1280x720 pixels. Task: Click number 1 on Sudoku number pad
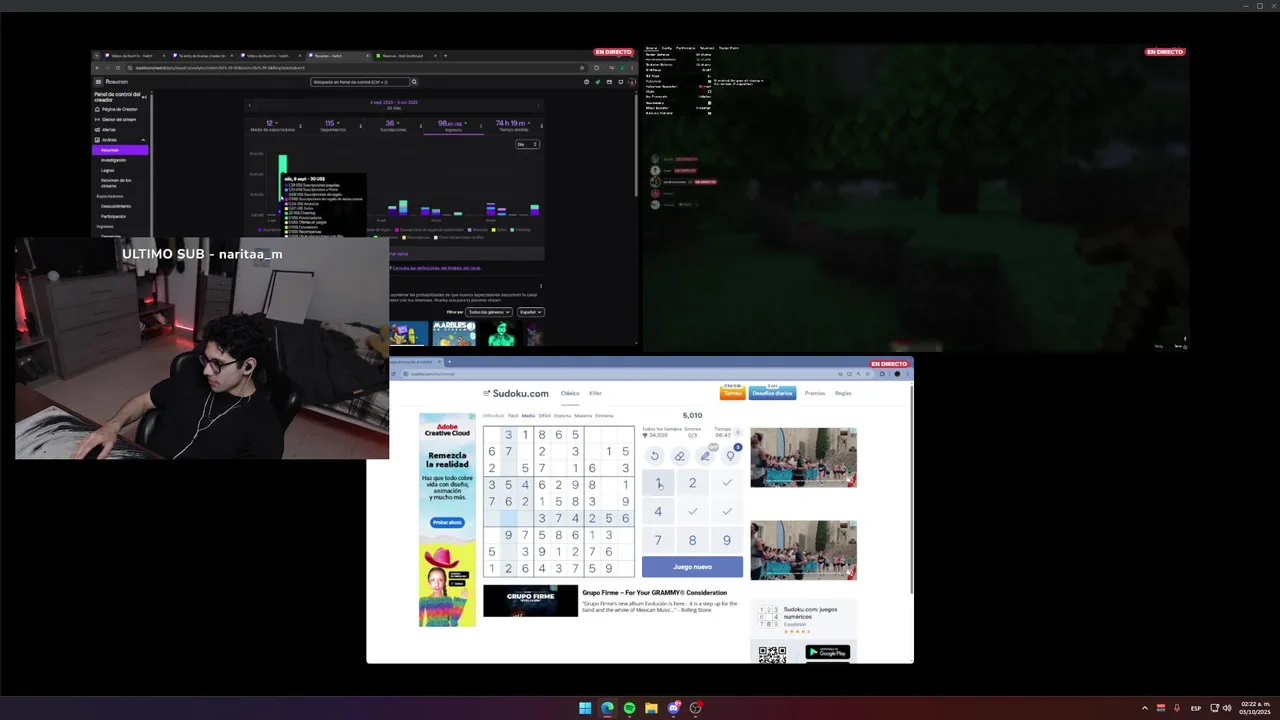pos(658,483)
